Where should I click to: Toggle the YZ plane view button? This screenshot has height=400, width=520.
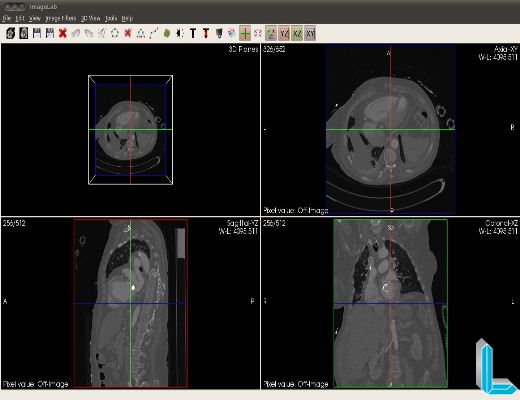pos(284,33)
